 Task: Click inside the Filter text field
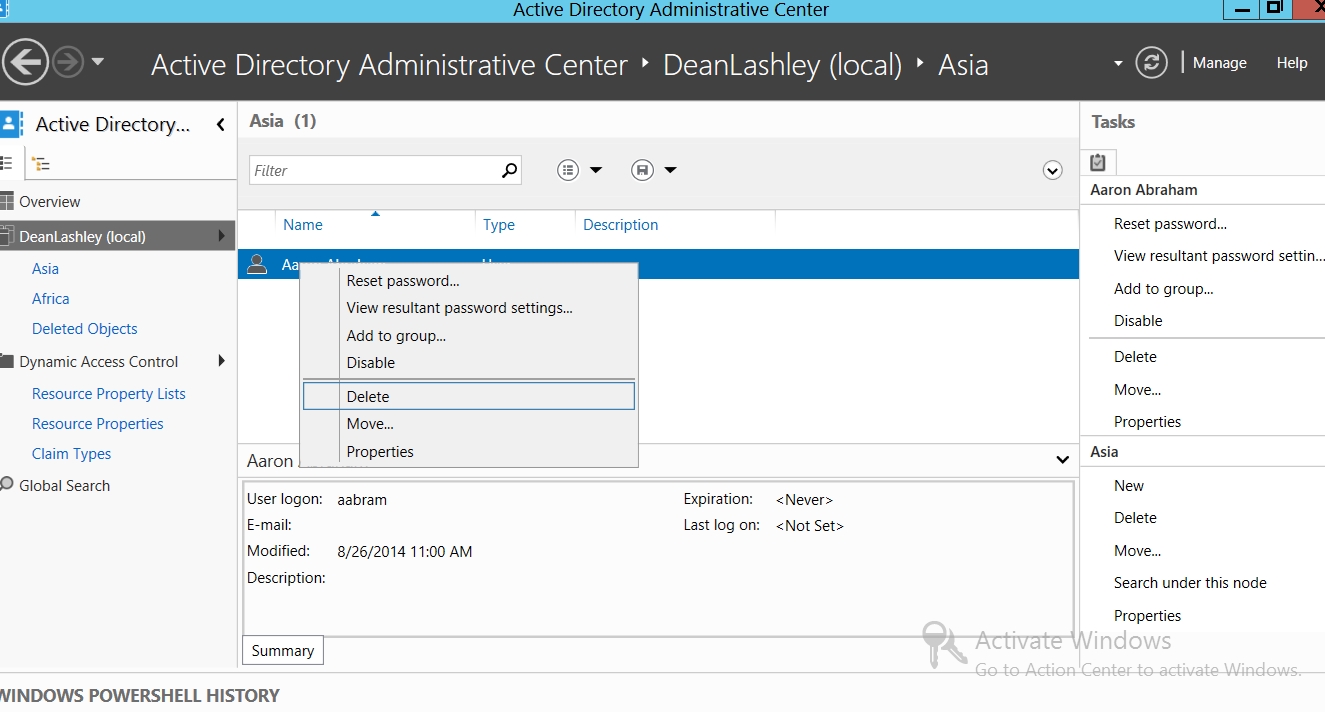point(372,171)
